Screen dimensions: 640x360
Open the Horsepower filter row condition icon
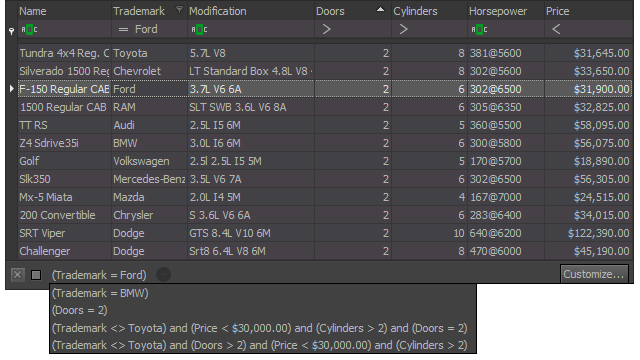click(479, 29)
